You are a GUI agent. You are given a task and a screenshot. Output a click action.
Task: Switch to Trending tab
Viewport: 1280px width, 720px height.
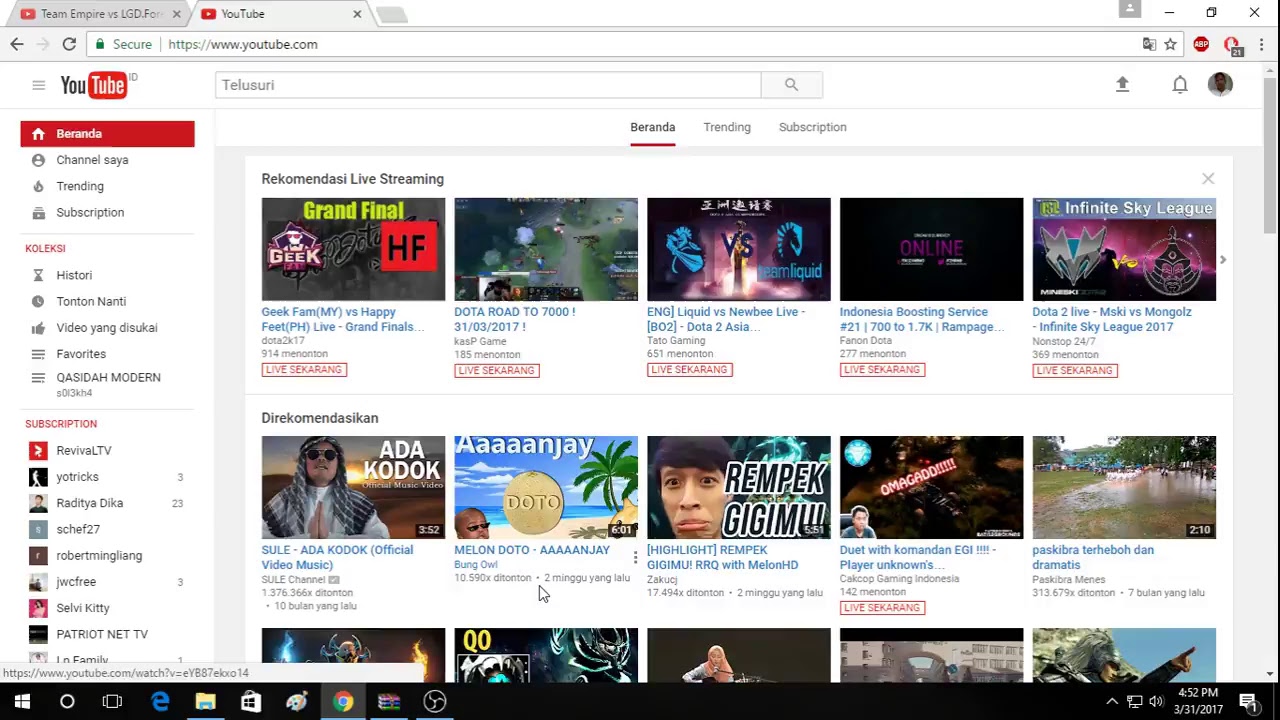(727, 127)
